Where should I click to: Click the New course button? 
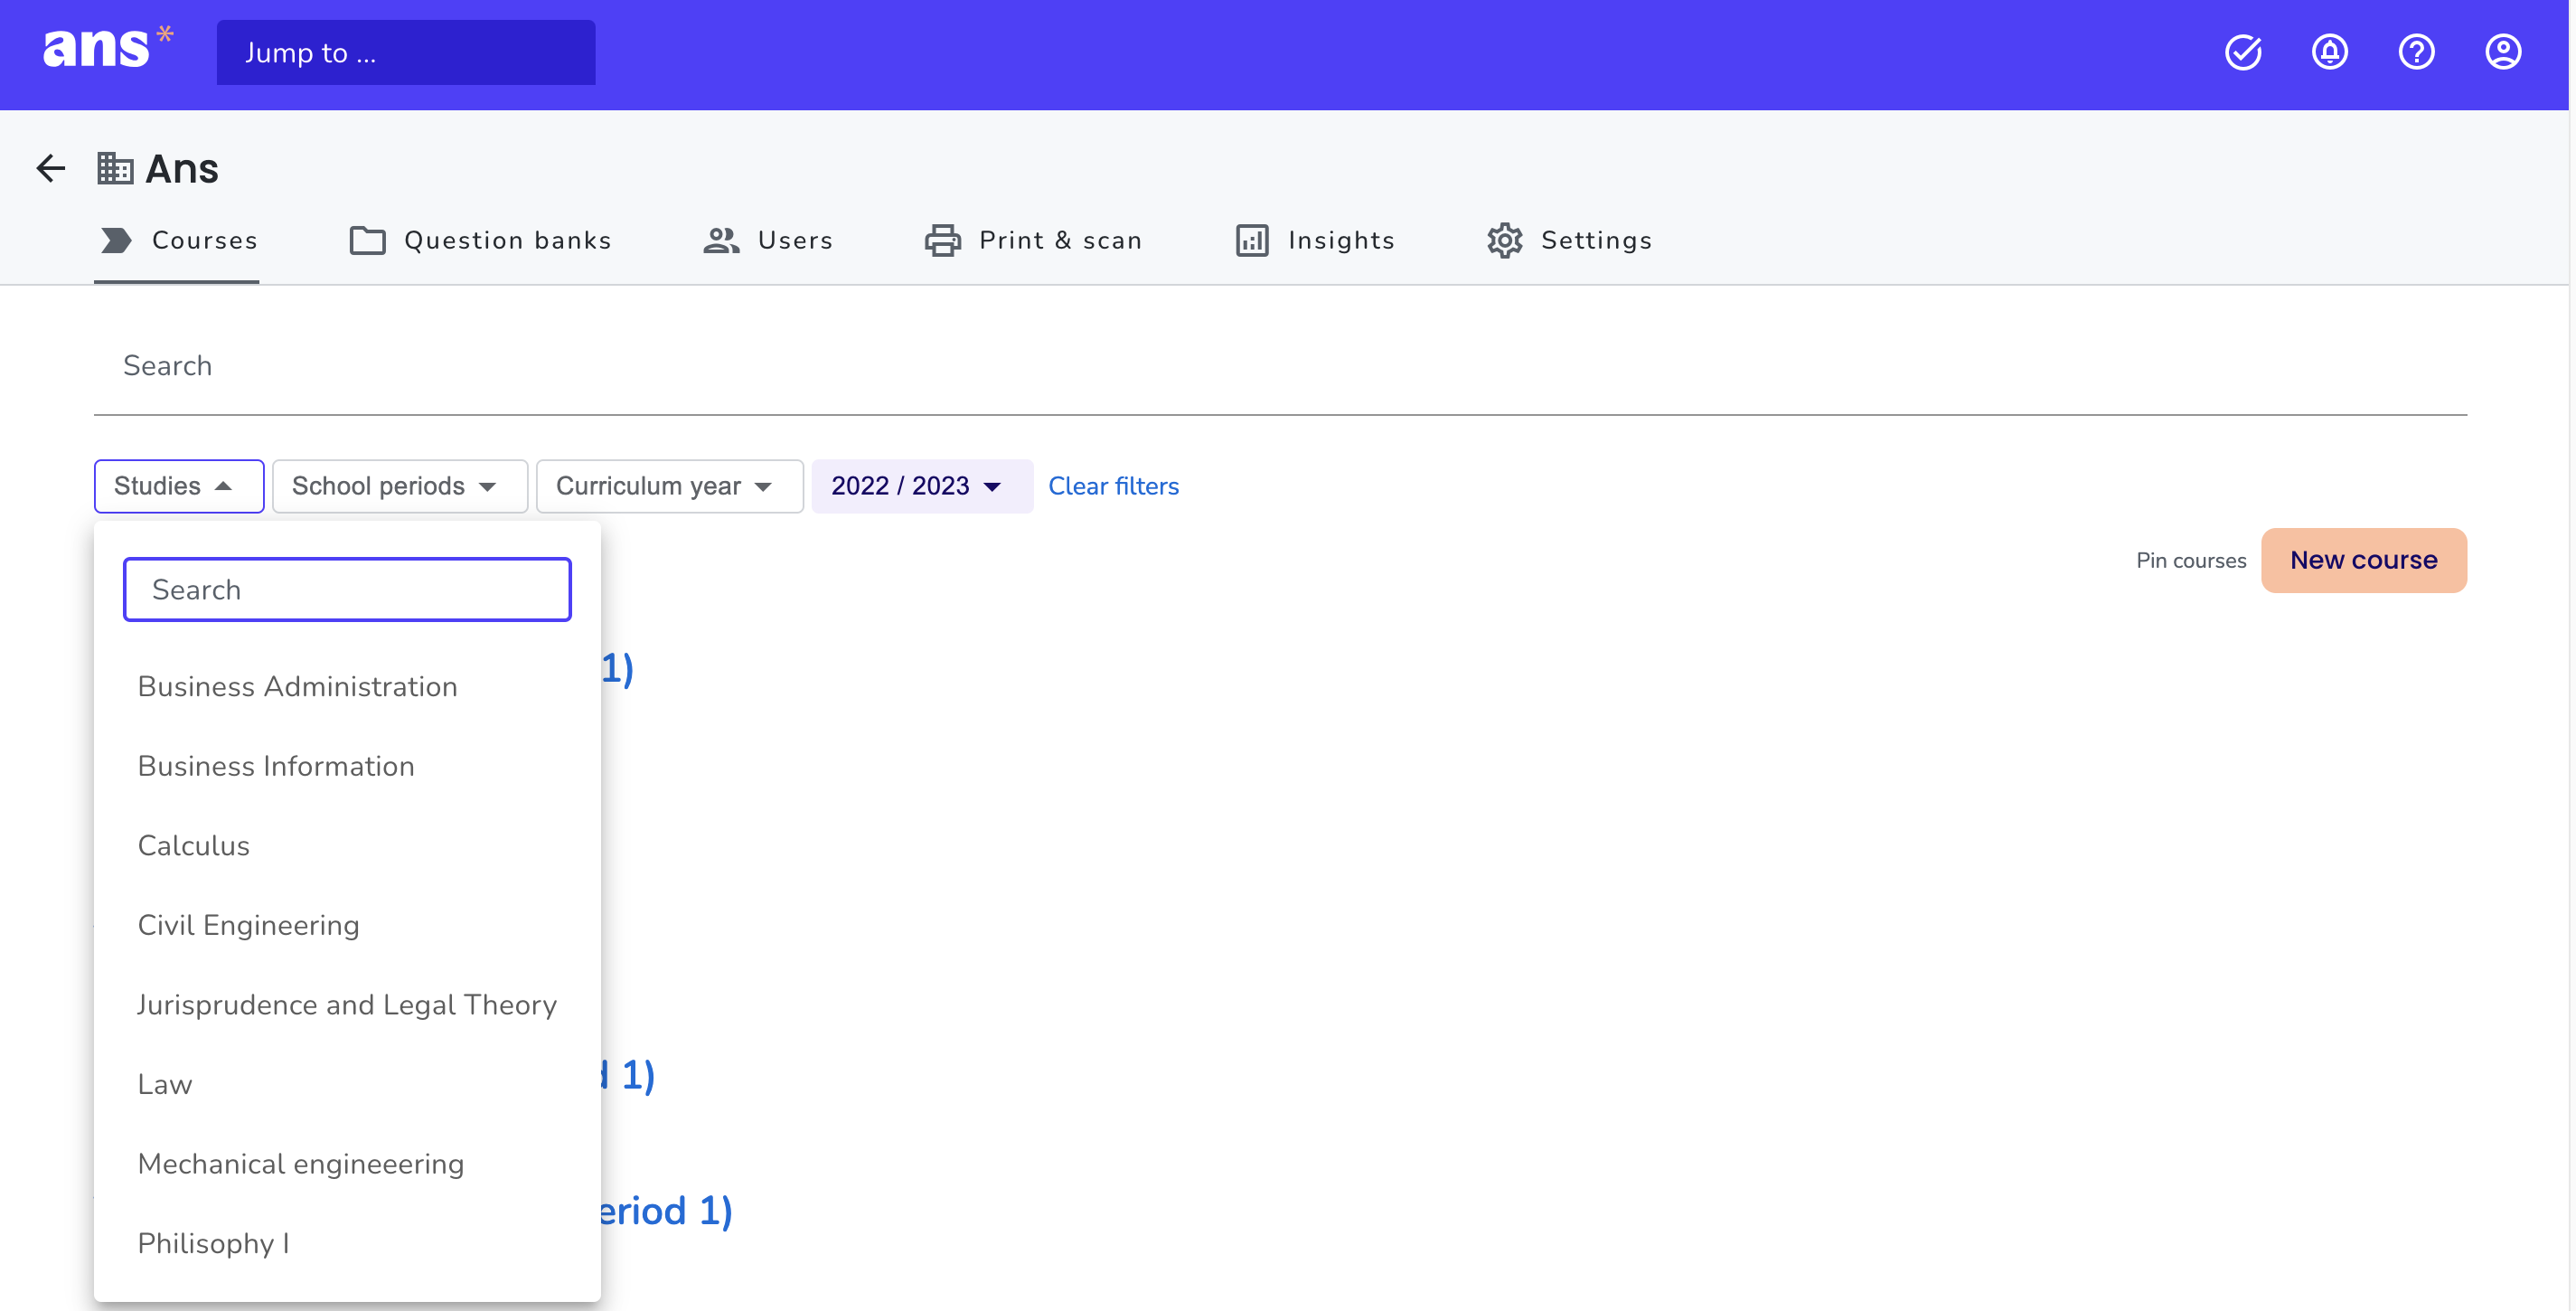tap(2363, 560)
